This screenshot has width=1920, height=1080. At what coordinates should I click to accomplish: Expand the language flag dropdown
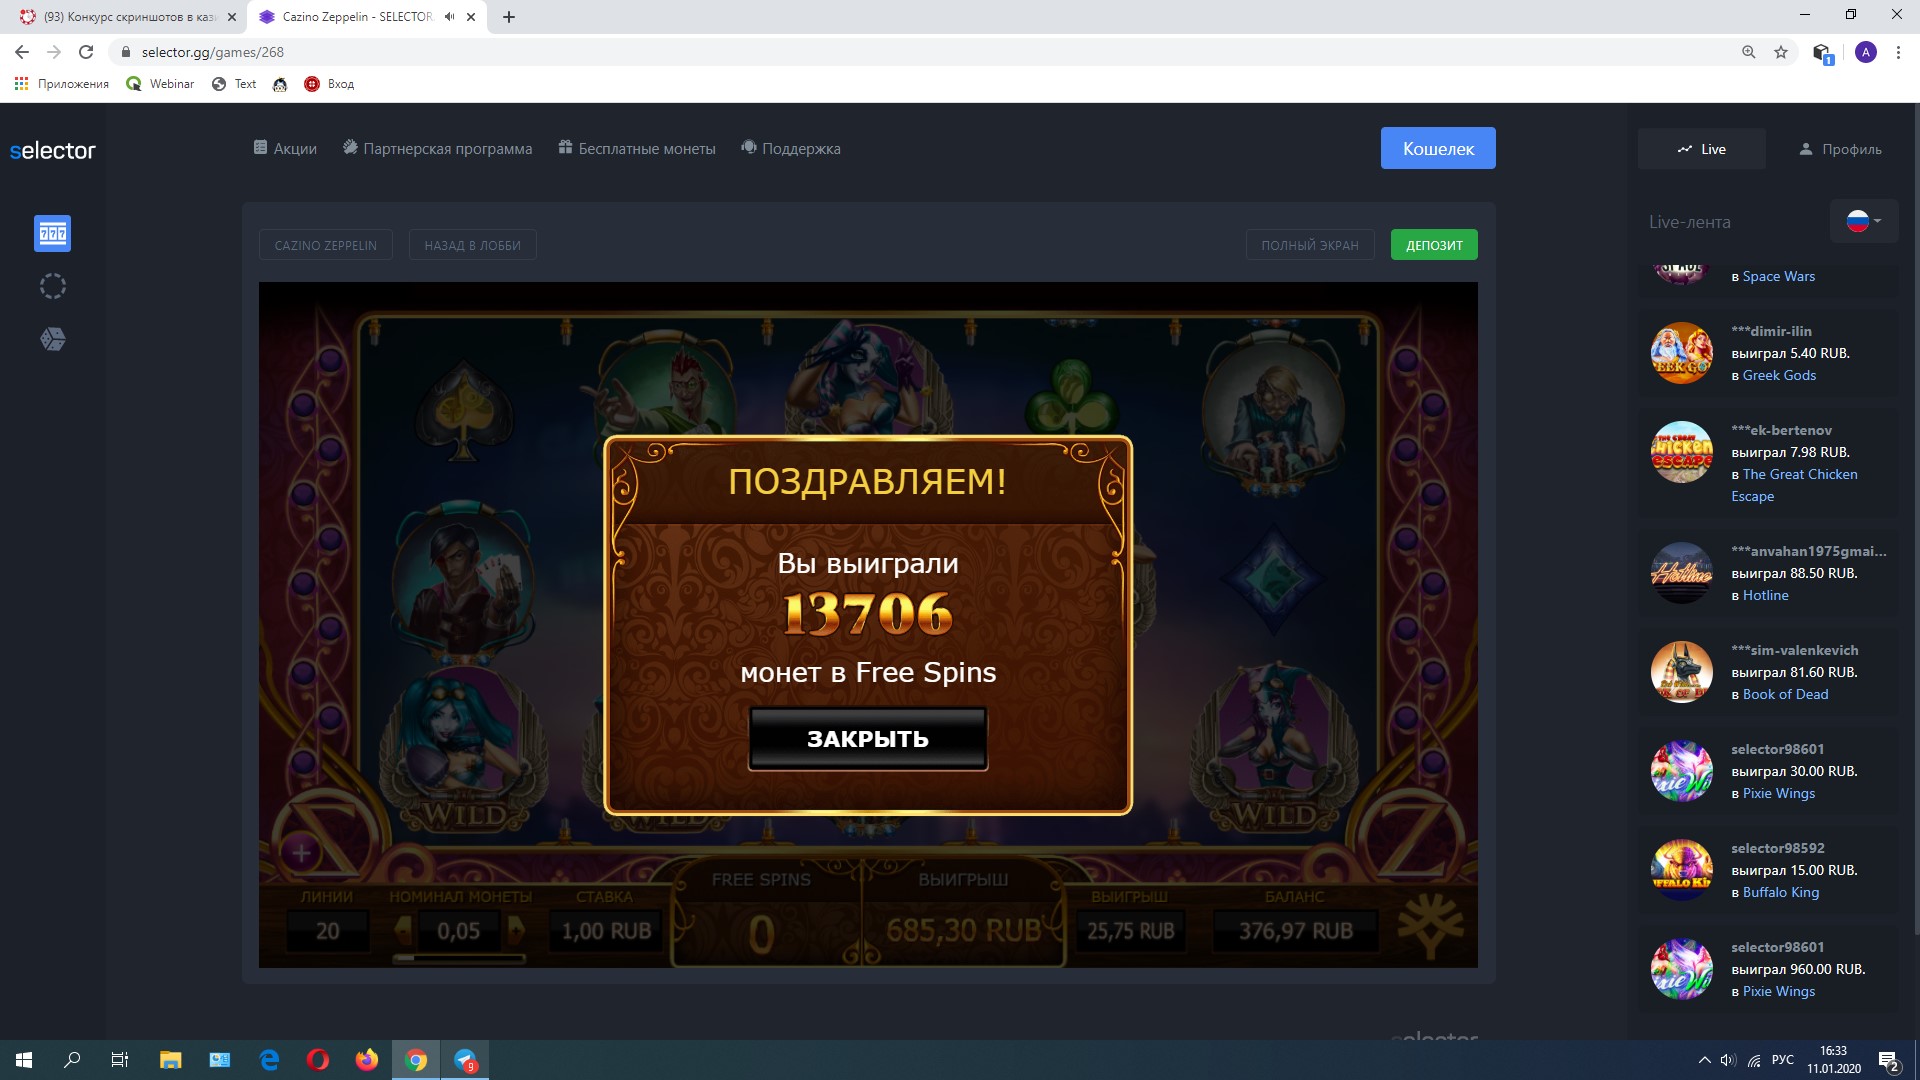pyautogui.click(x=1864, y=221)
